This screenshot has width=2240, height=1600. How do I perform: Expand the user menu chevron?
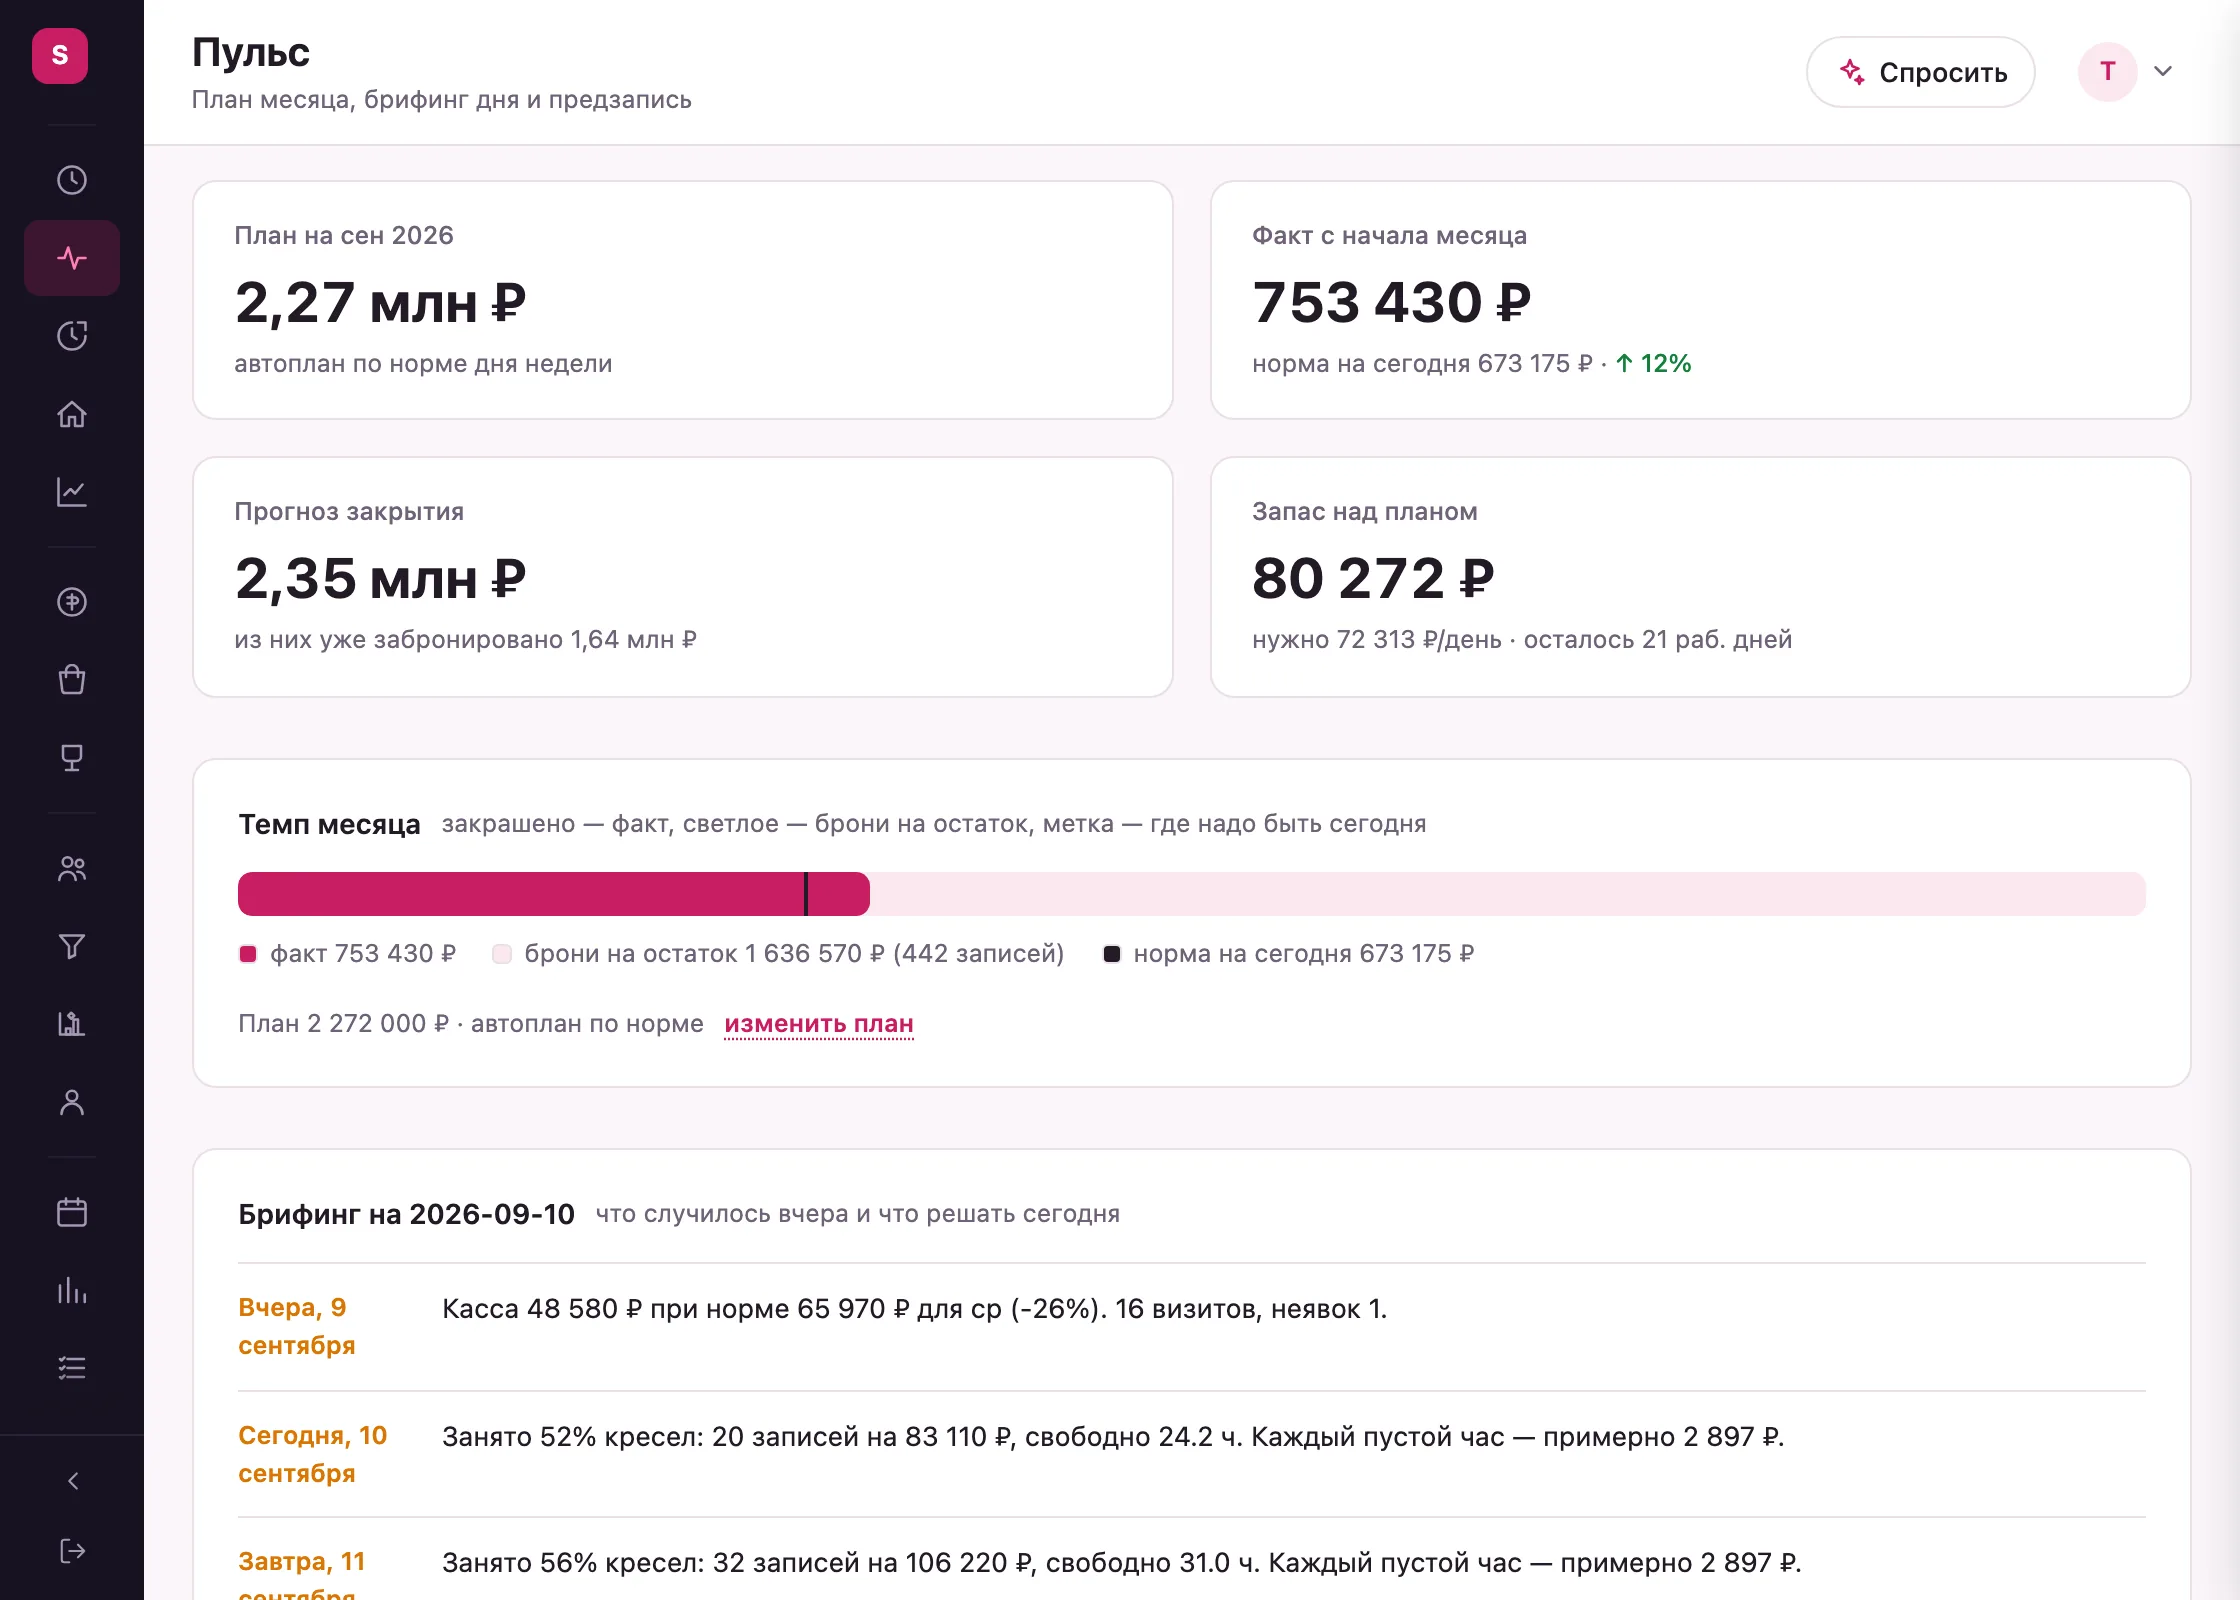(x=2163, y=71)
